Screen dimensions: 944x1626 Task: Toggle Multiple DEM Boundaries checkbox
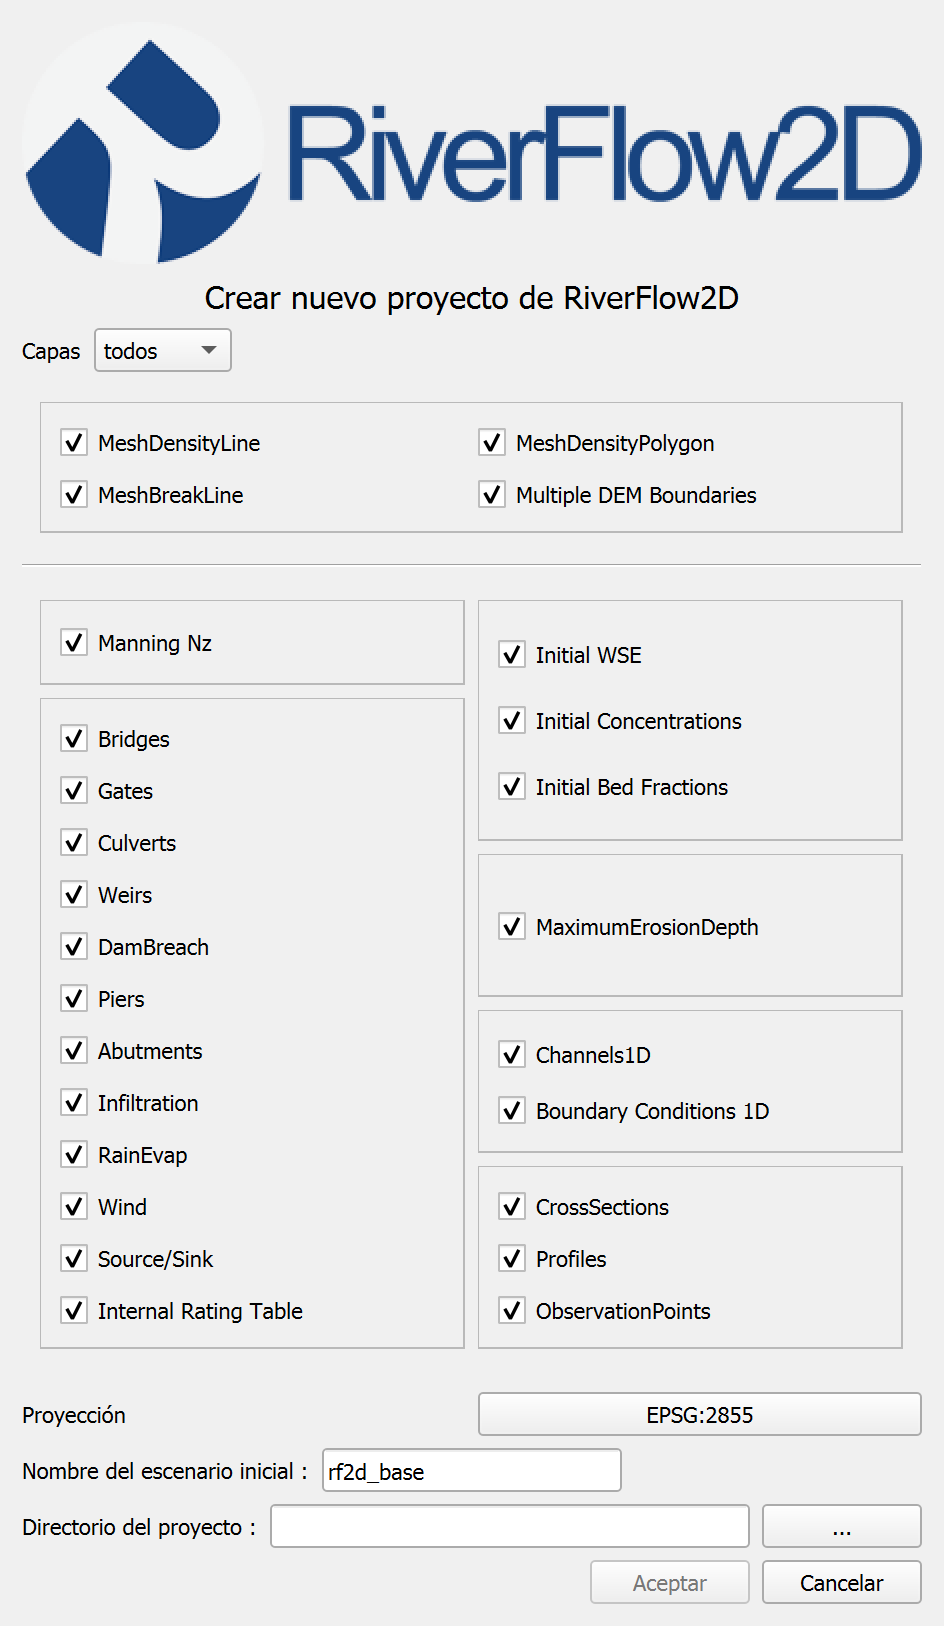pyautogui.click(x=492, y=494)
